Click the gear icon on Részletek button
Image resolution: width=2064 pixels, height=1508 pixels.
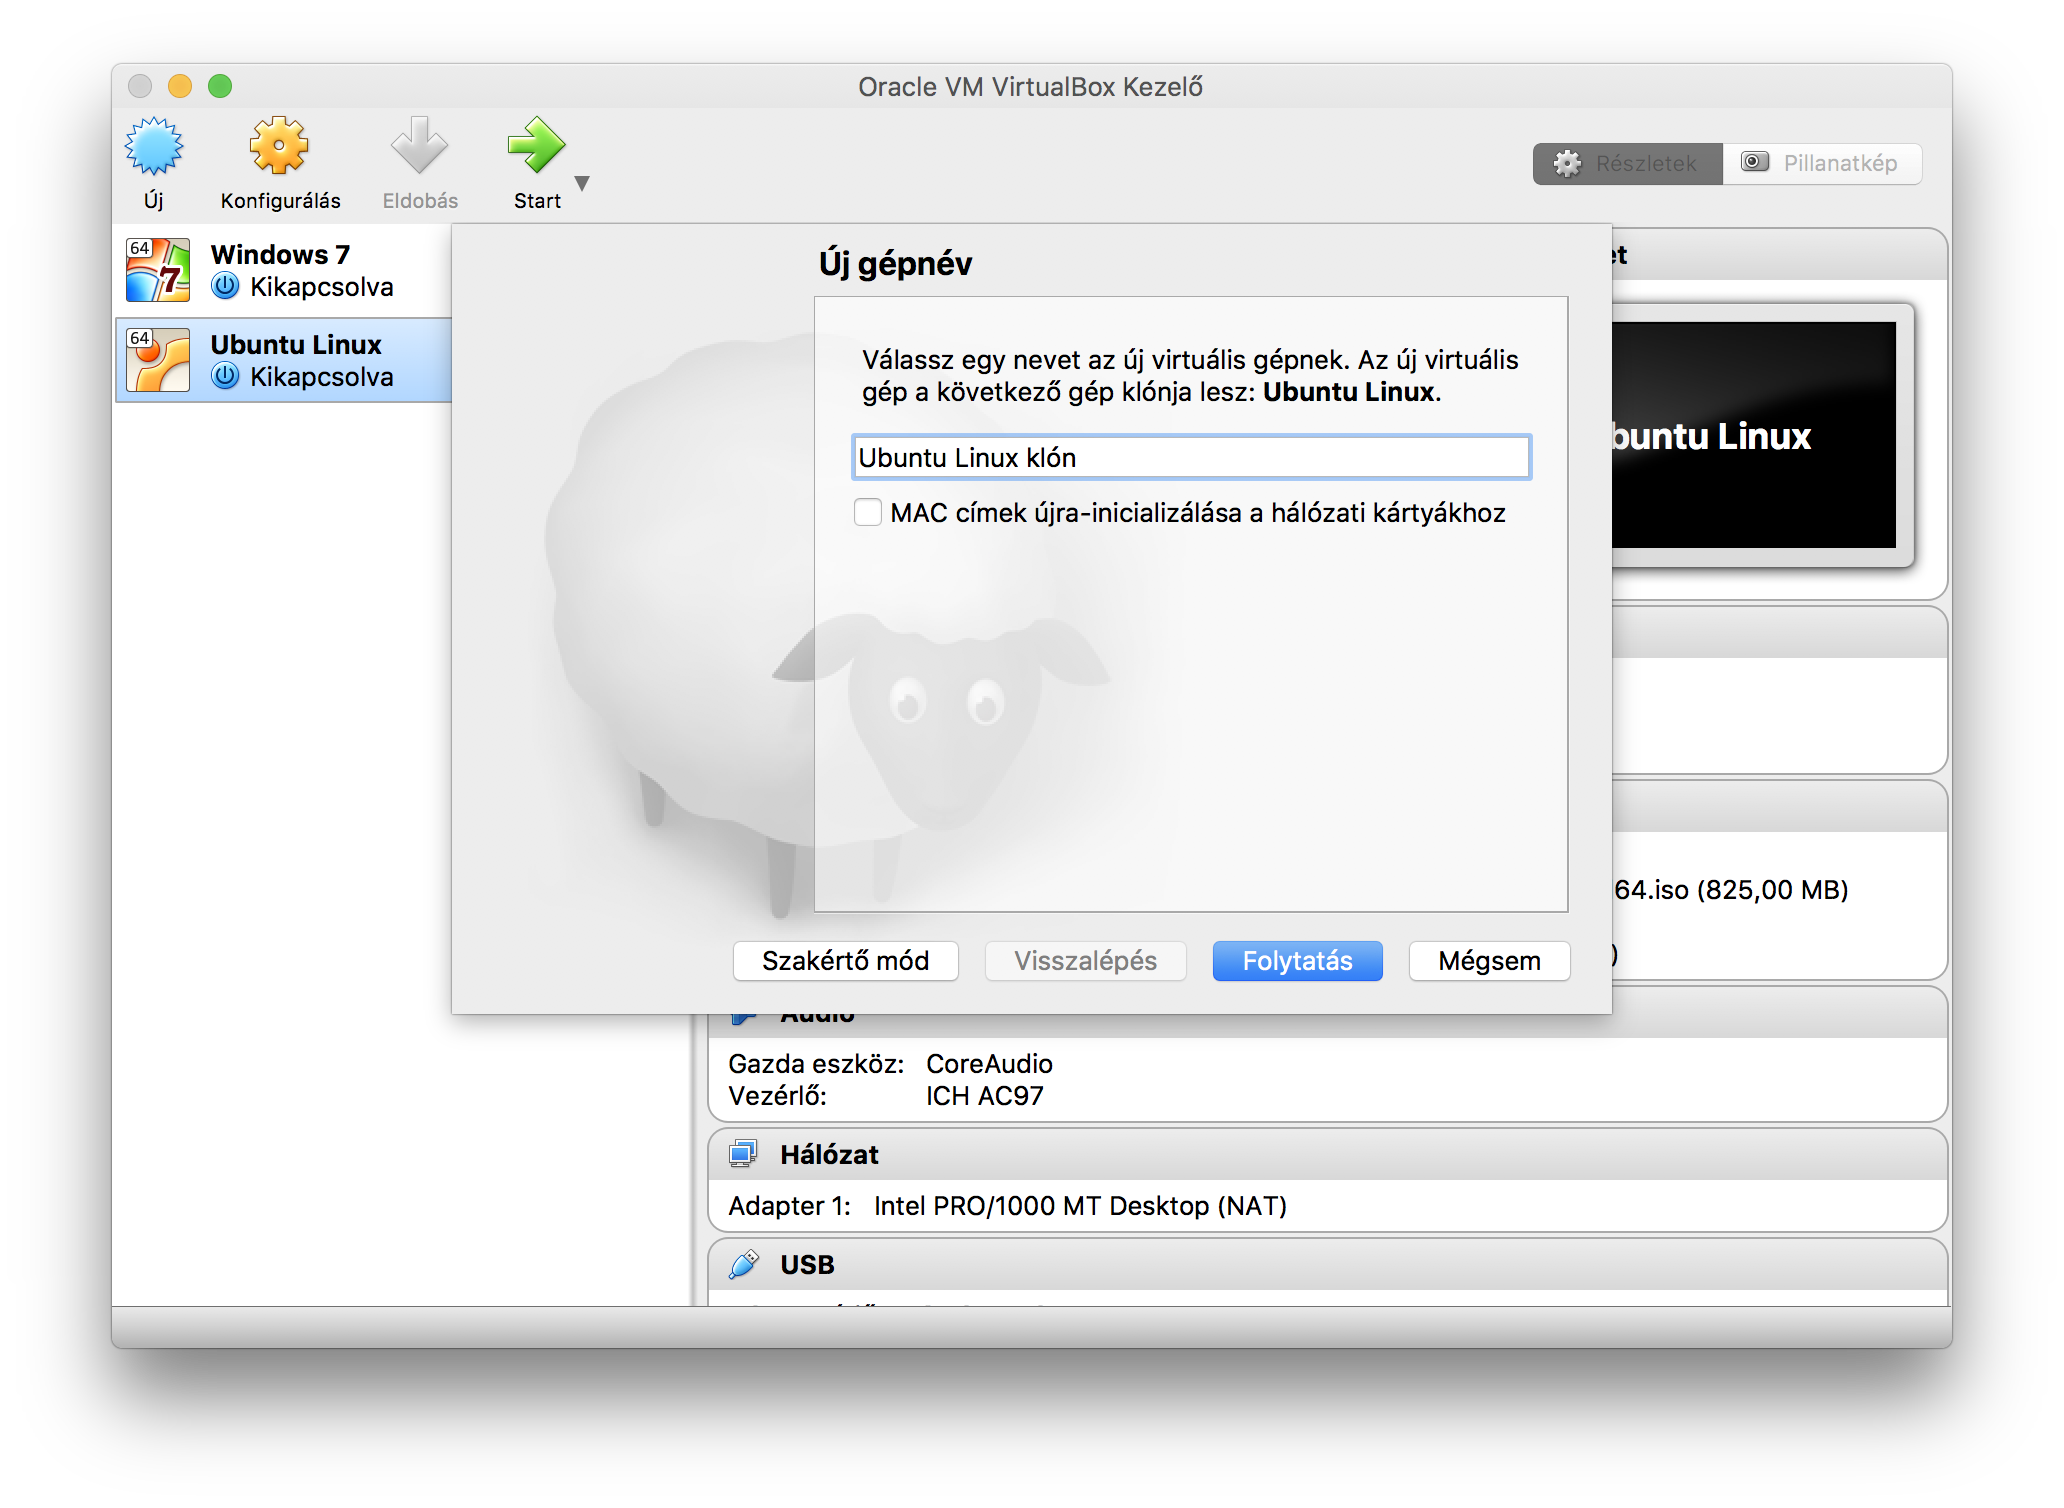[x=1567, y=163]
